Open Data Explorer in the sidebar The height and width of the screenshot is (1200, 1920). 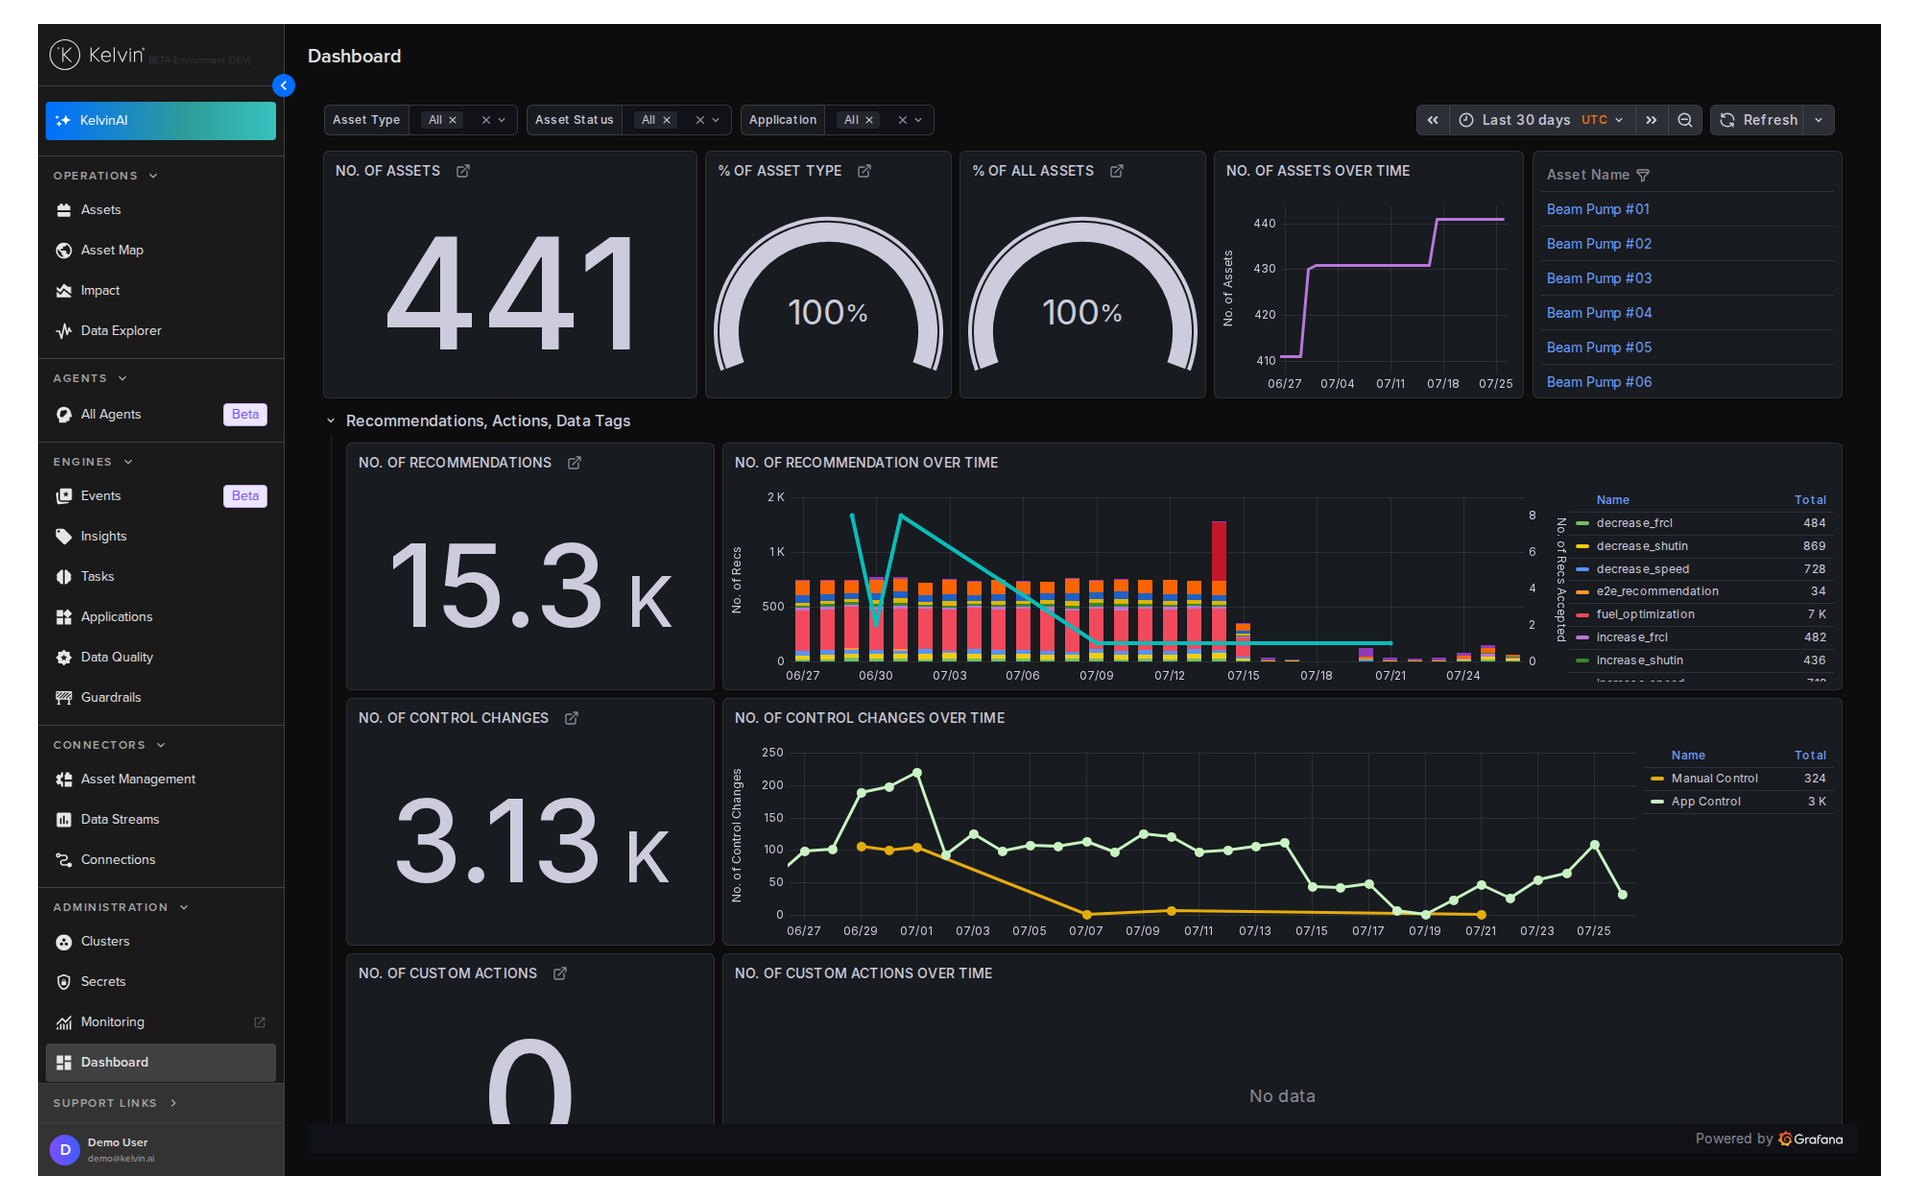121,331
